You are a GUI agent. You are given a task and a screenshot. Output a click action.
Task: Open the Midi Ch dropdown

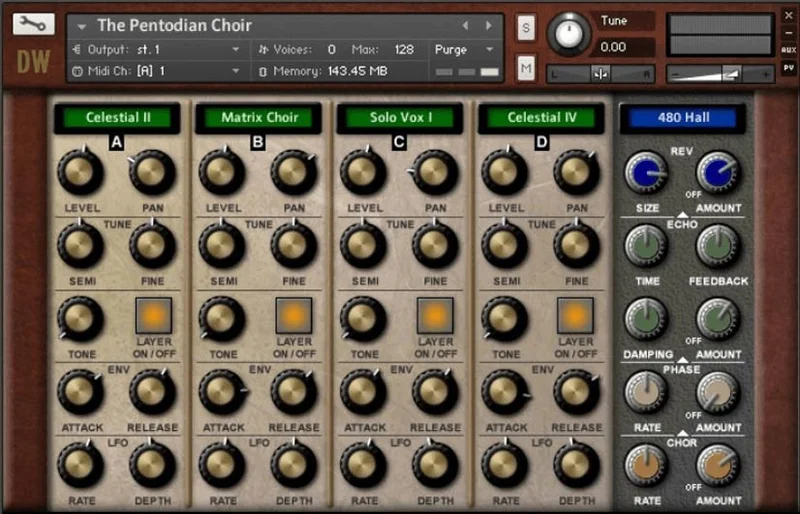pos(236,71)
